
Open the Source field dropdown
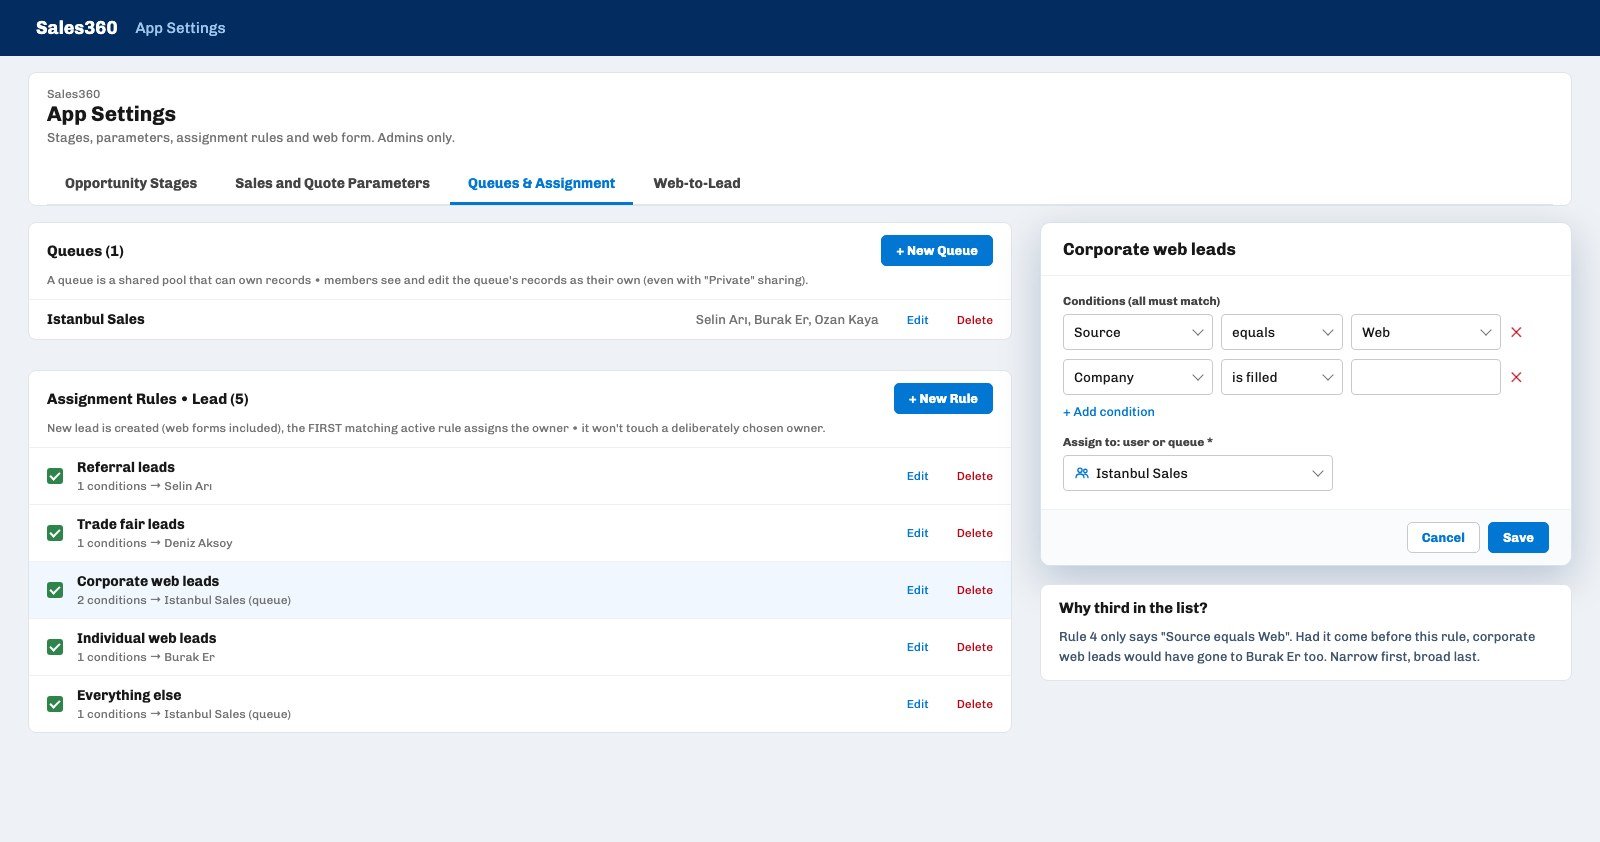(1137, 332)
